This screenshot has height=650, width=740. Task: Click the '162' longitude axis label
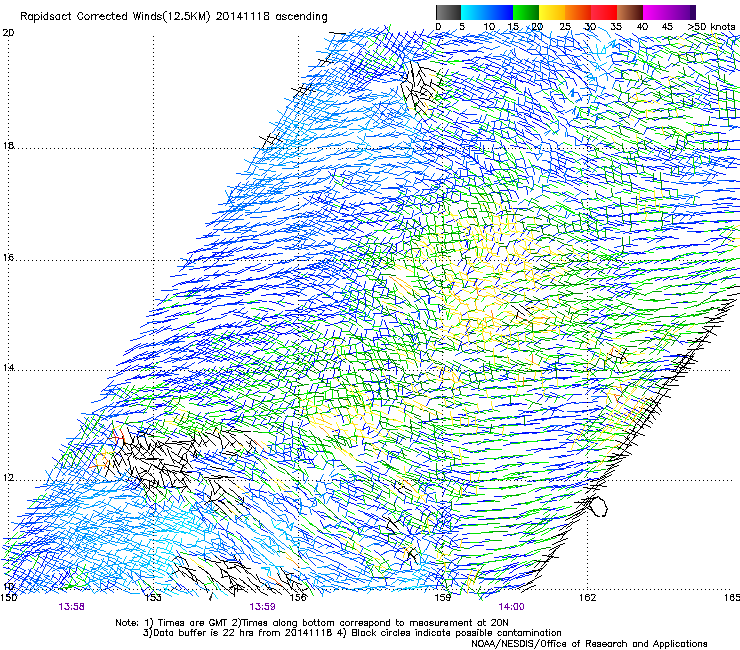[588, 598]
